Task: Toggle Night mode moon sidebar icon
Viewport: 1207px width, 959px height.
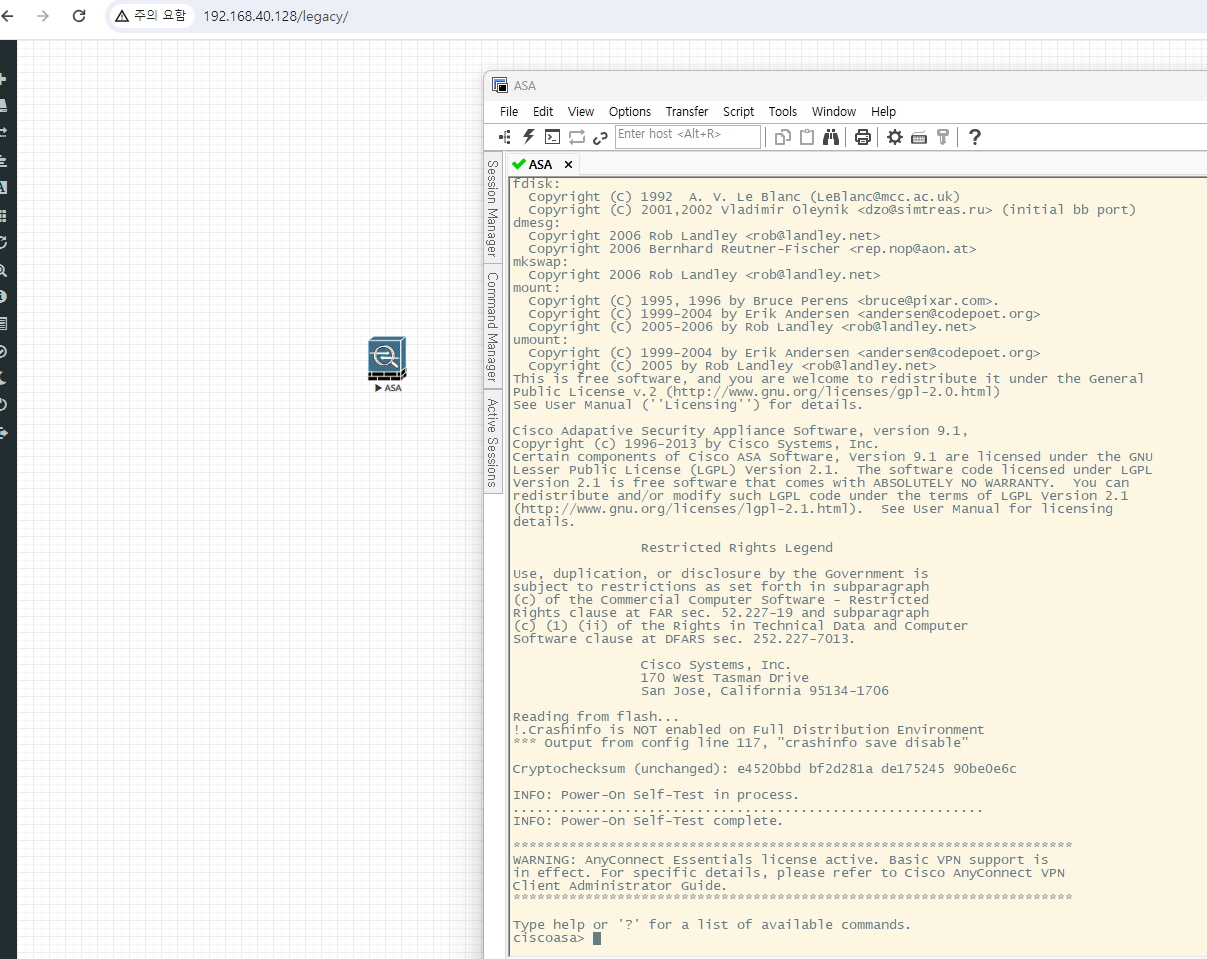Action: click(3, 378)
